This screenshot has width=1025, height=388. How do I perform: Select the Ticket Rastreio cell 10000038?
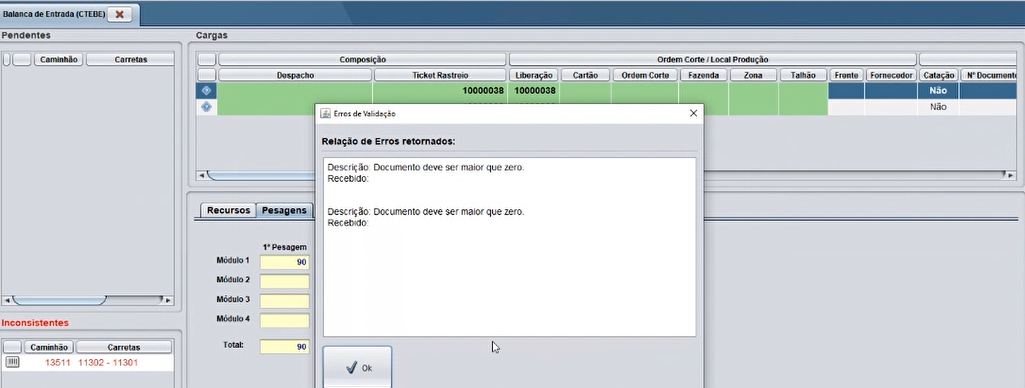[439, 91]
